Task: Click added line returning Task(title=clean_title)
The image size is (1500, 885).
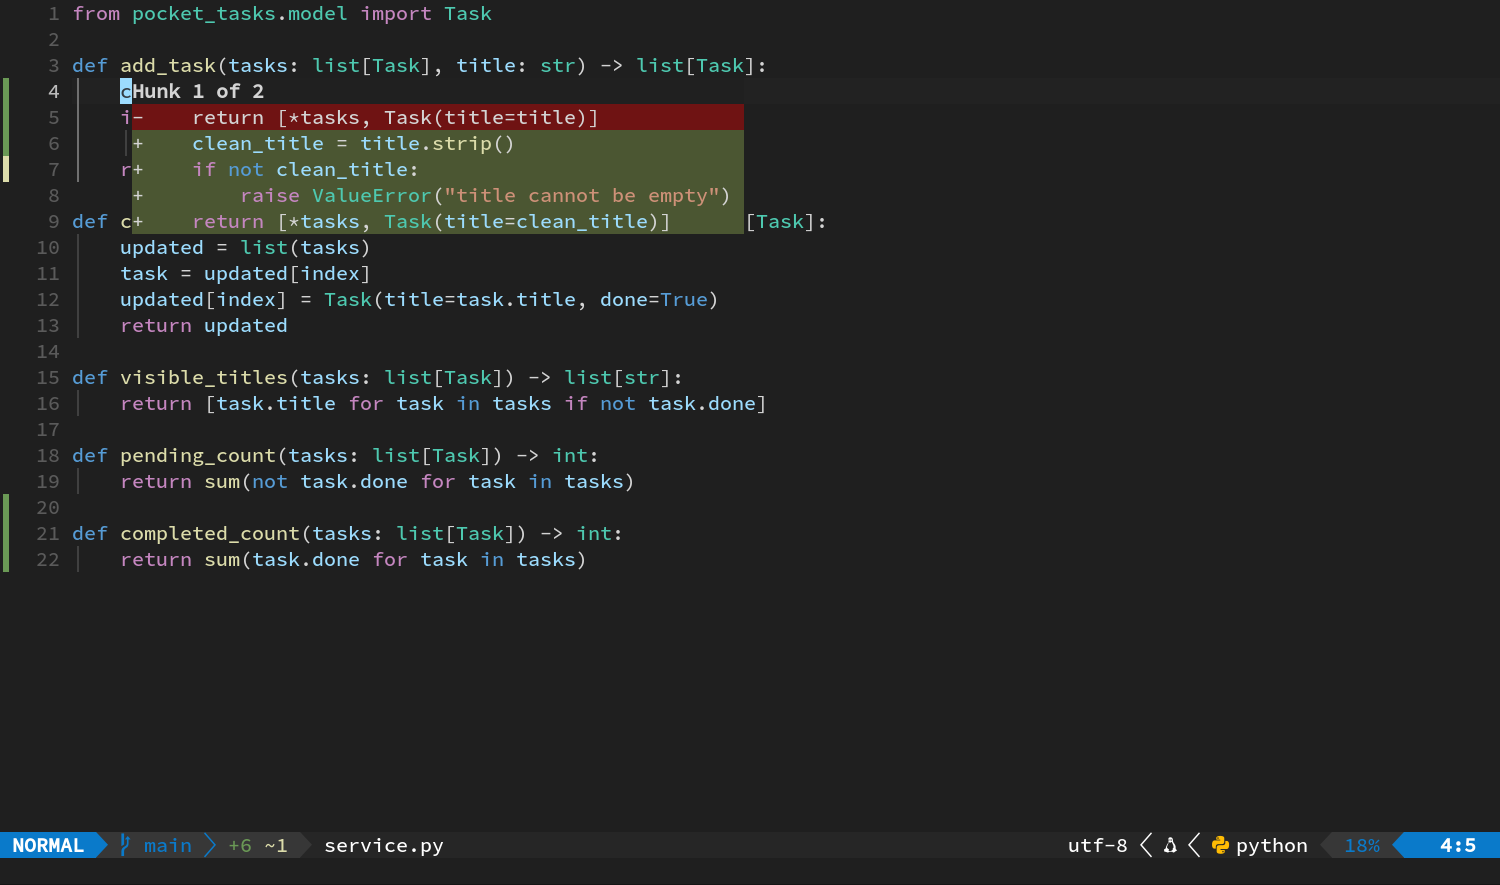Action: pos(438,221)
